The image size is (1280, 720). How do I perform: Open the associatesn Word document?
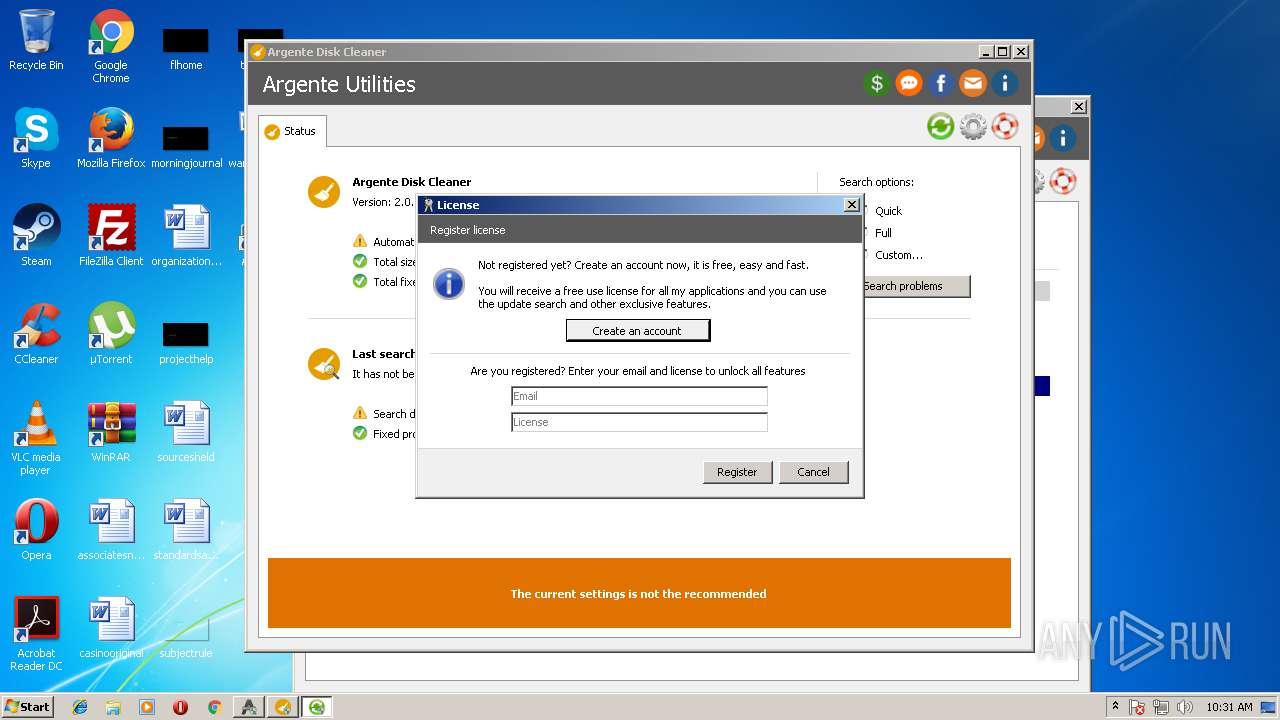111,530
